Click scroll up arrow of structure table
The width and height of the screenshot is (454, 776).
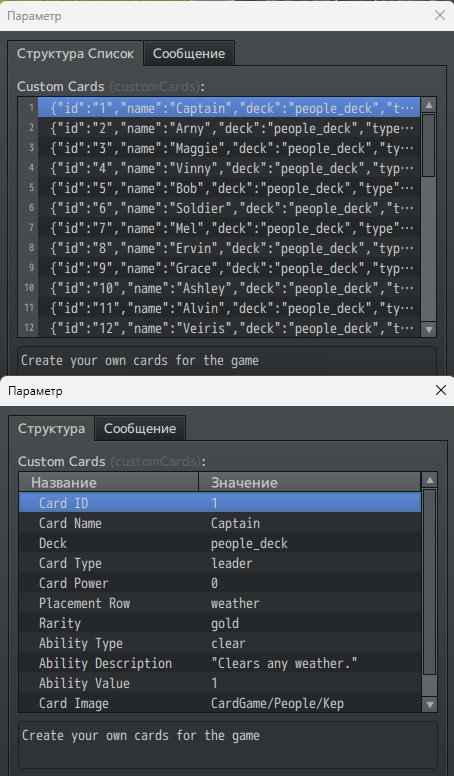pos(430,480)
